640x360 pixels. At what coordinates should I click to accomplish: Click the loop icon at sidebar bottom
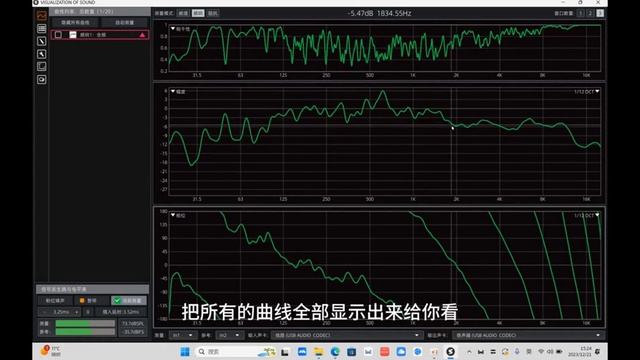42,80
